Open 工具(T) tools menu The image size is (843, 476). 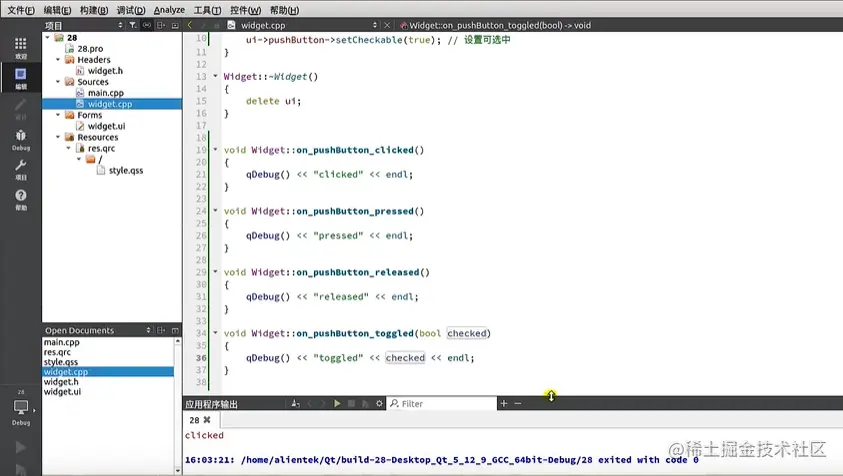tap(207, 10)
